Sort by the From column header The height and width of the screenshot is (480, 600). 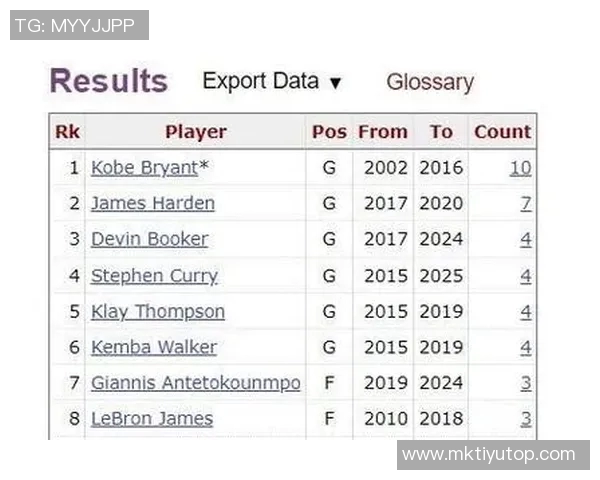[x=383, y=132]
